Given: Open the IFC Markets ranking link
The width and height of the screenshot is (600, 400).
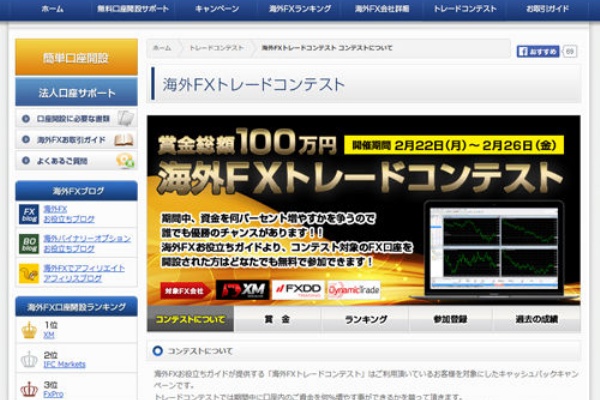Looking at the screenshot, I should pyautogui.click(x=64, y=364).
